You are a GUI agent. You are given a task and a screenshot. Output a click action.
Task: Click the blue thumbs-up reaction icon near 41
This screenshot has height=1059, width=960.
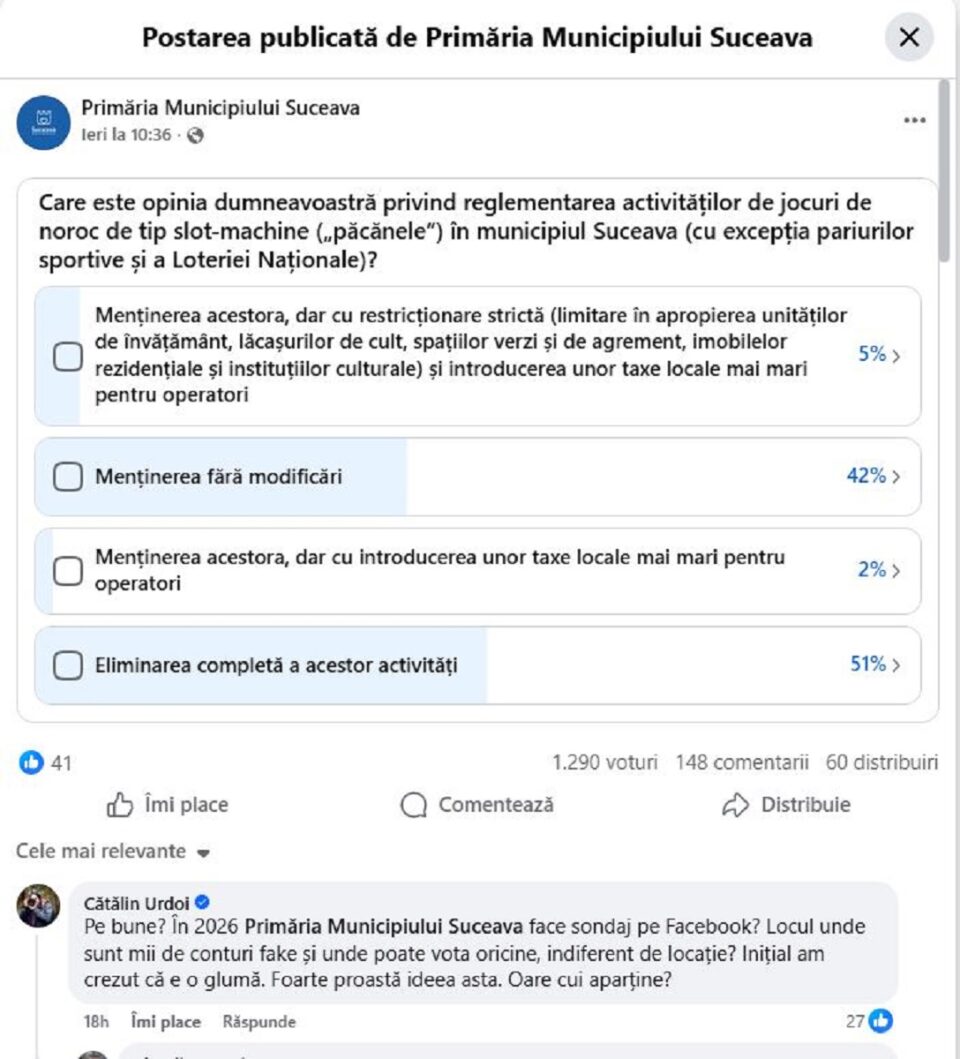point(33,762)
